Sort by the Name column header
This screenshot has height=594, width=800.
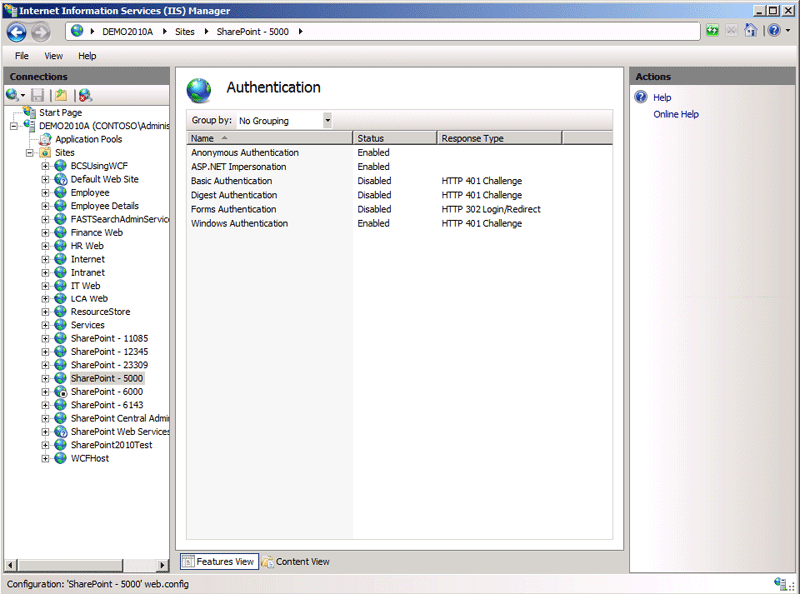(269, 138)
